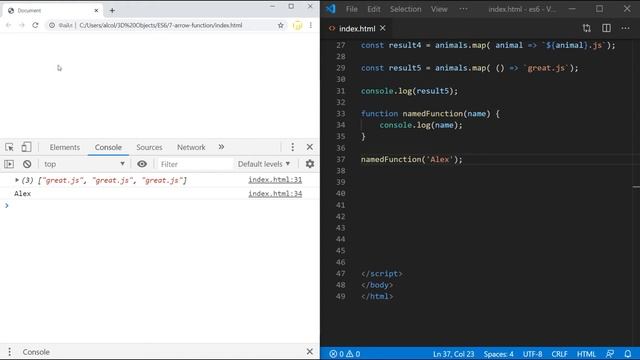The height and width of the screenshot is (360, 640).
Task: Bookmark this page with the star icon
Action: [280, 25]
